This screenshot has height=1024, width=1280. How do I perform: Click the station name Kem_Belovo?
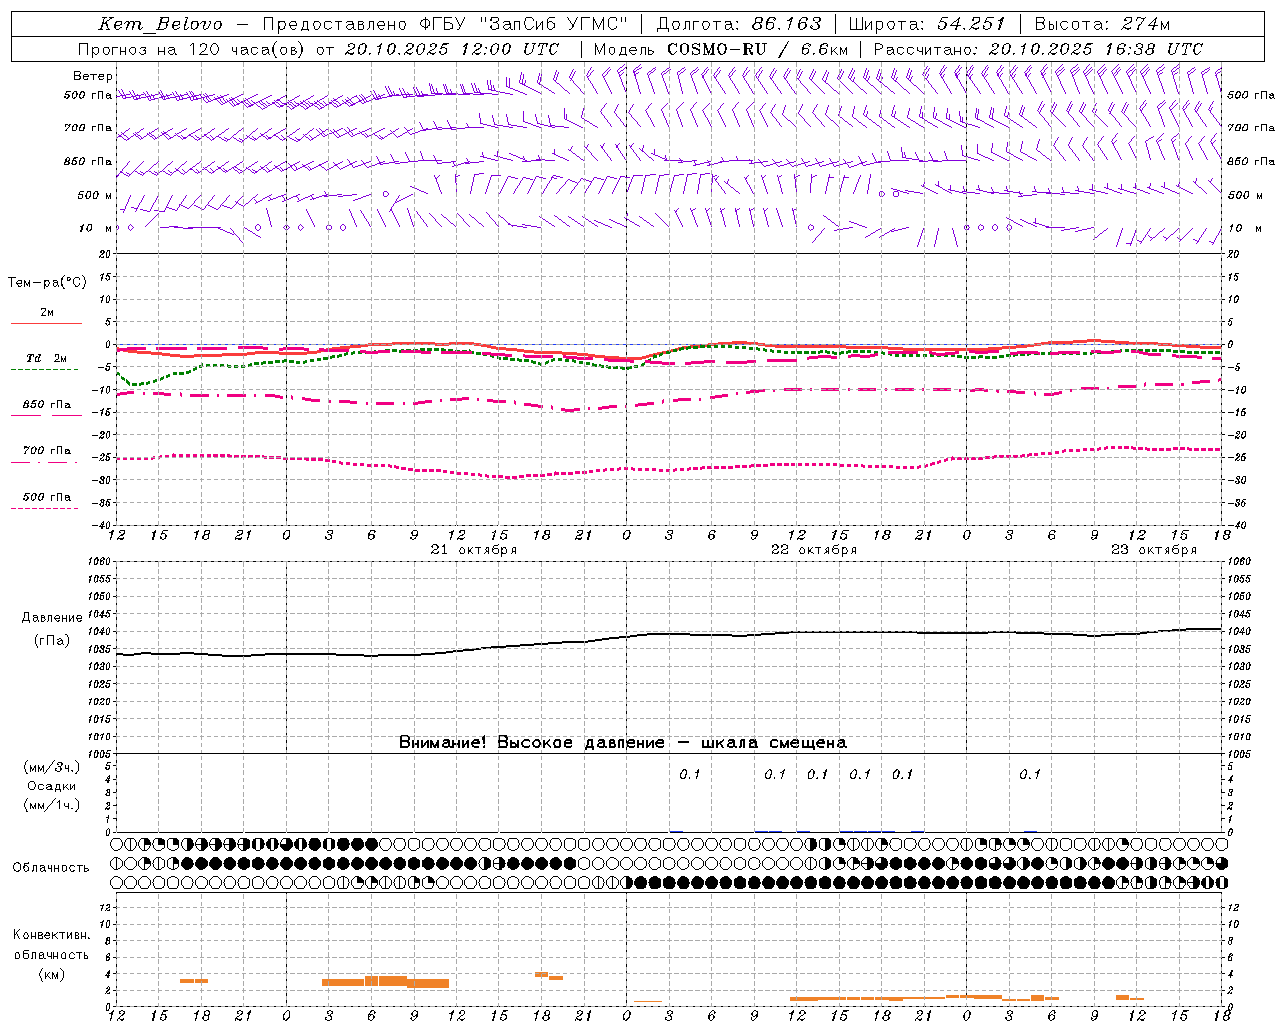[x=160, y=24]
